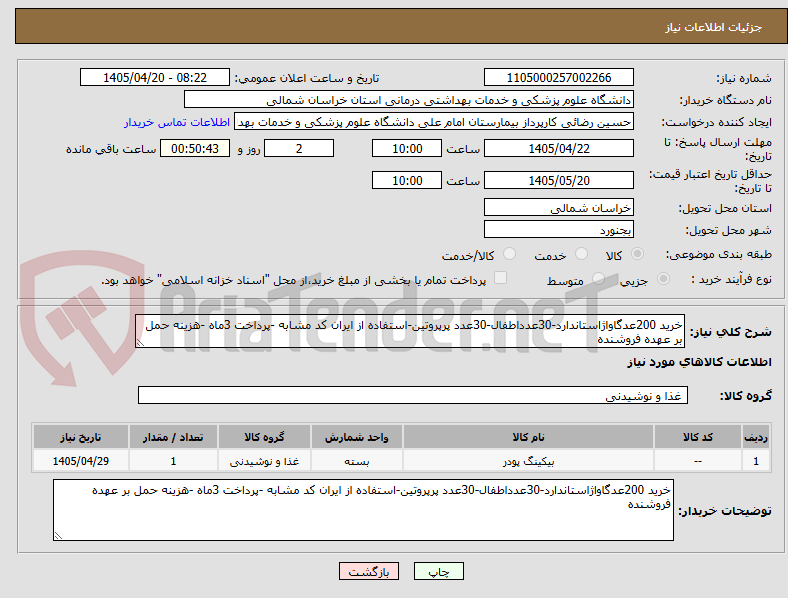The height and width of the screenshot is (598, 788).
Task: Click the label استان محل تحویل
Action: click(725, 208)
